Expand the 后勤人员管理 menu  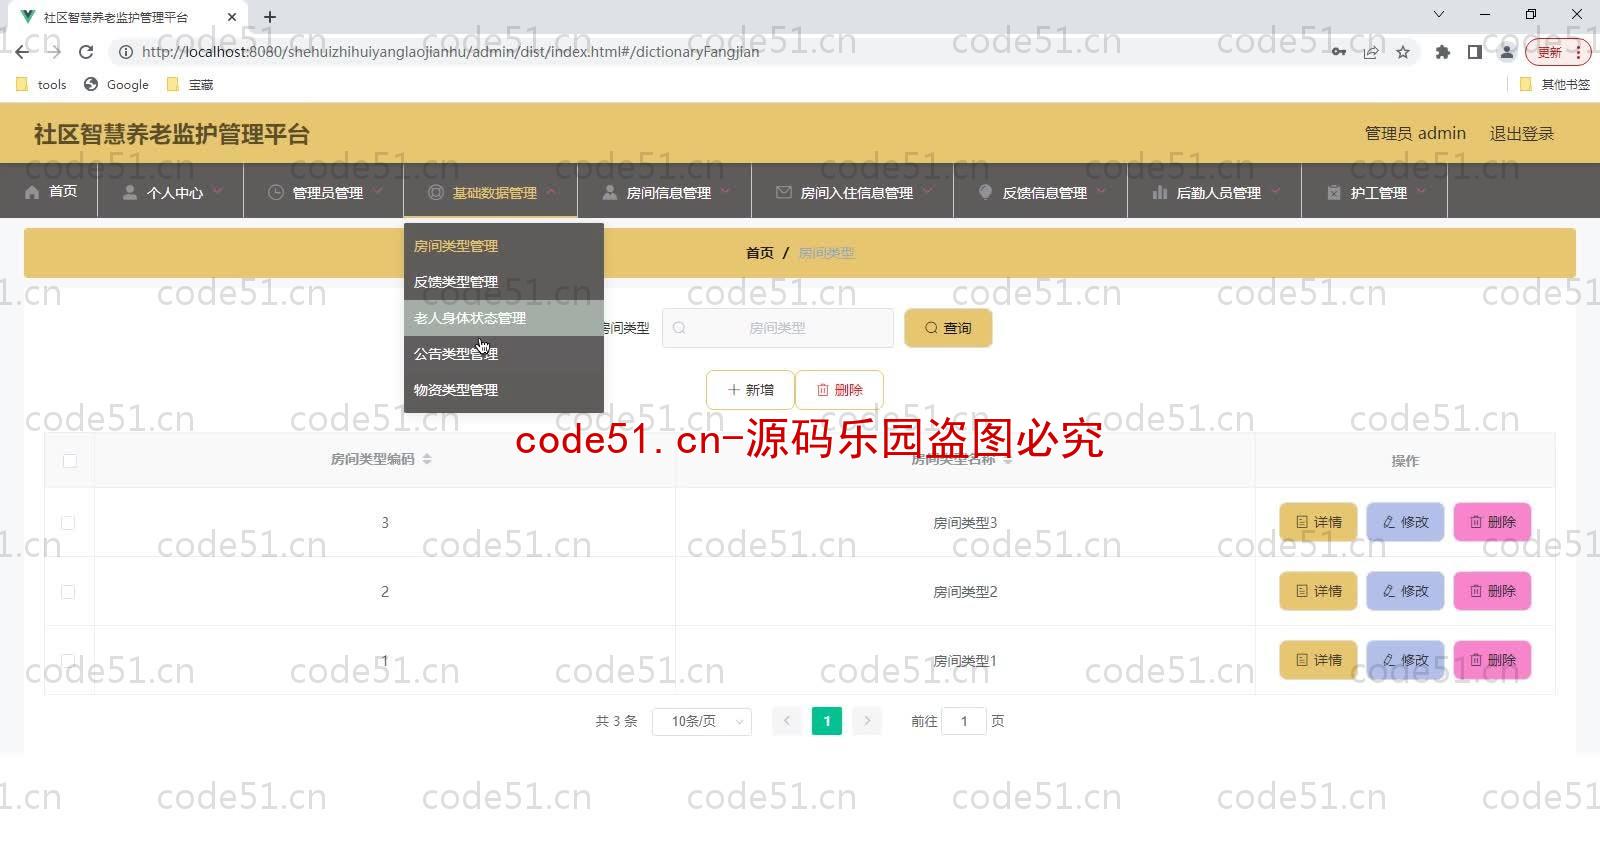tap(1215, 192)
